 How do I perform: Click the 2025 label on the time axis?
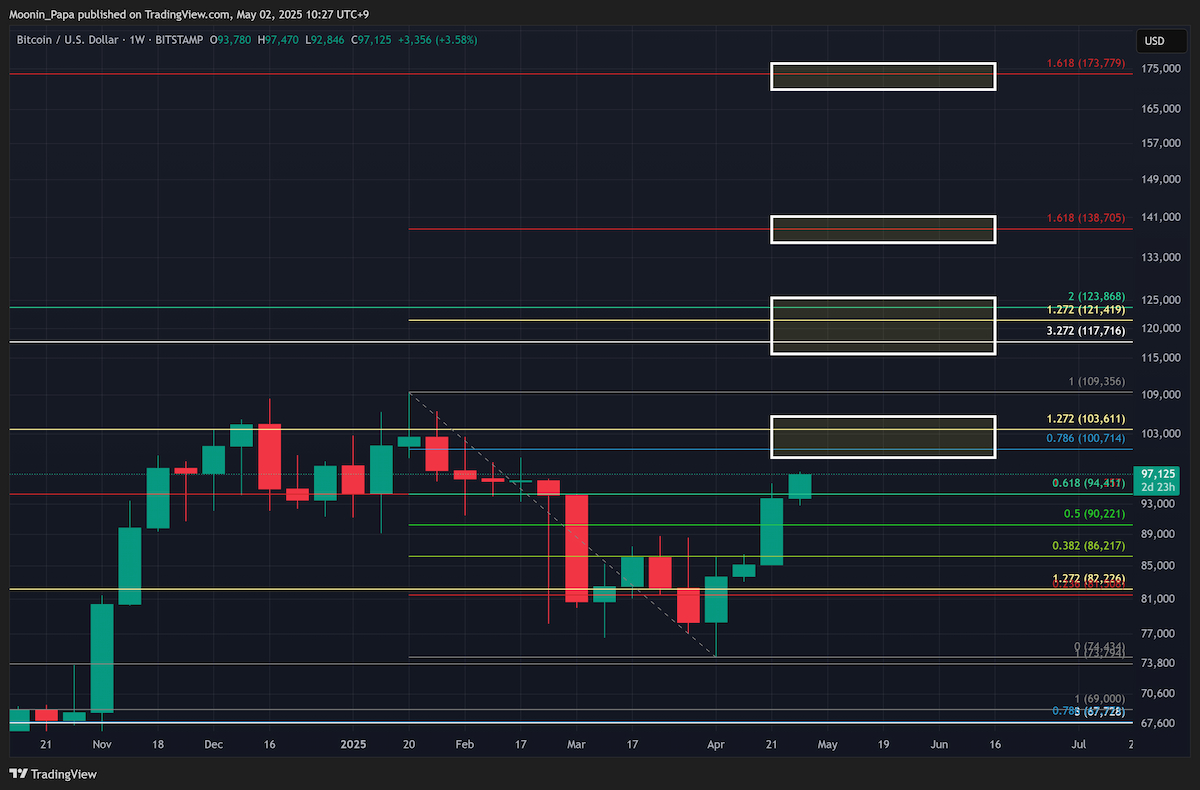(x=353, y=745)
